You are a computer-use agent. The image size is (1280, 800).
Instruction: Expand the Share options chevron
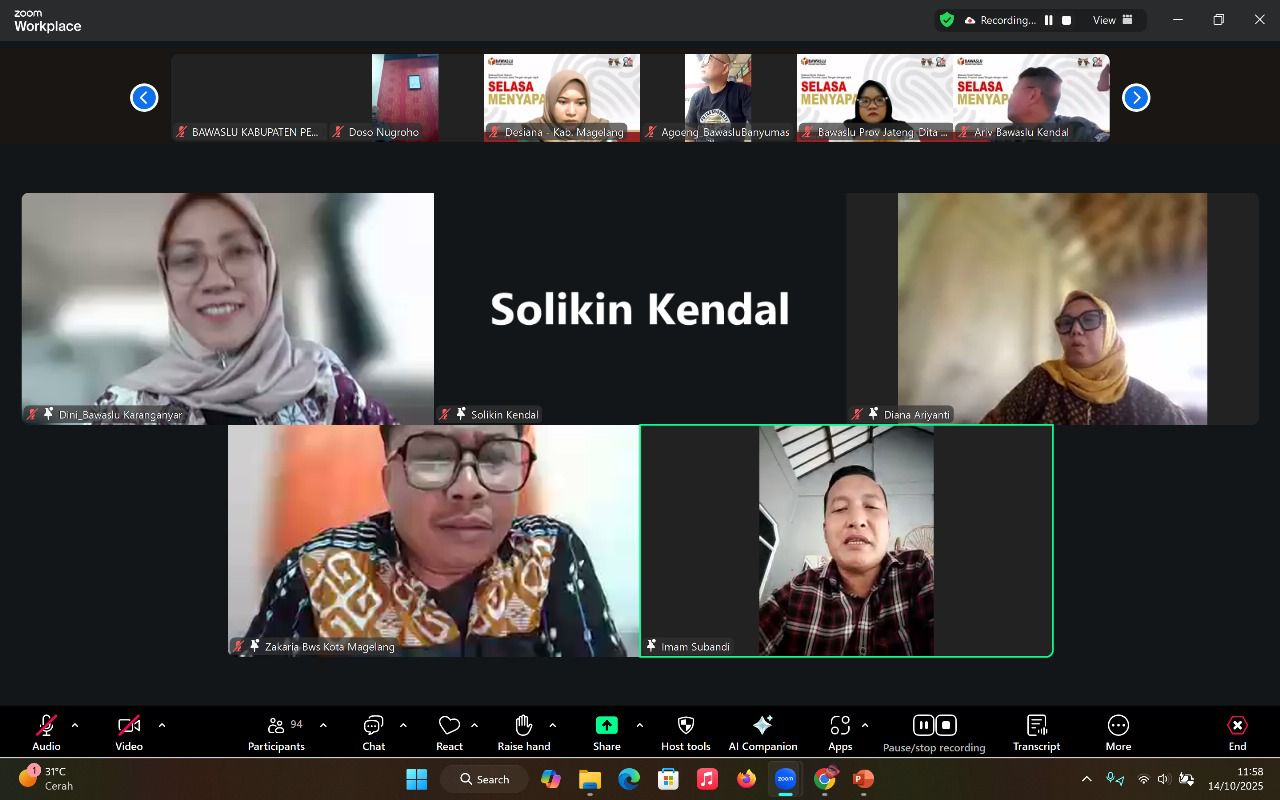coord(640,725)
